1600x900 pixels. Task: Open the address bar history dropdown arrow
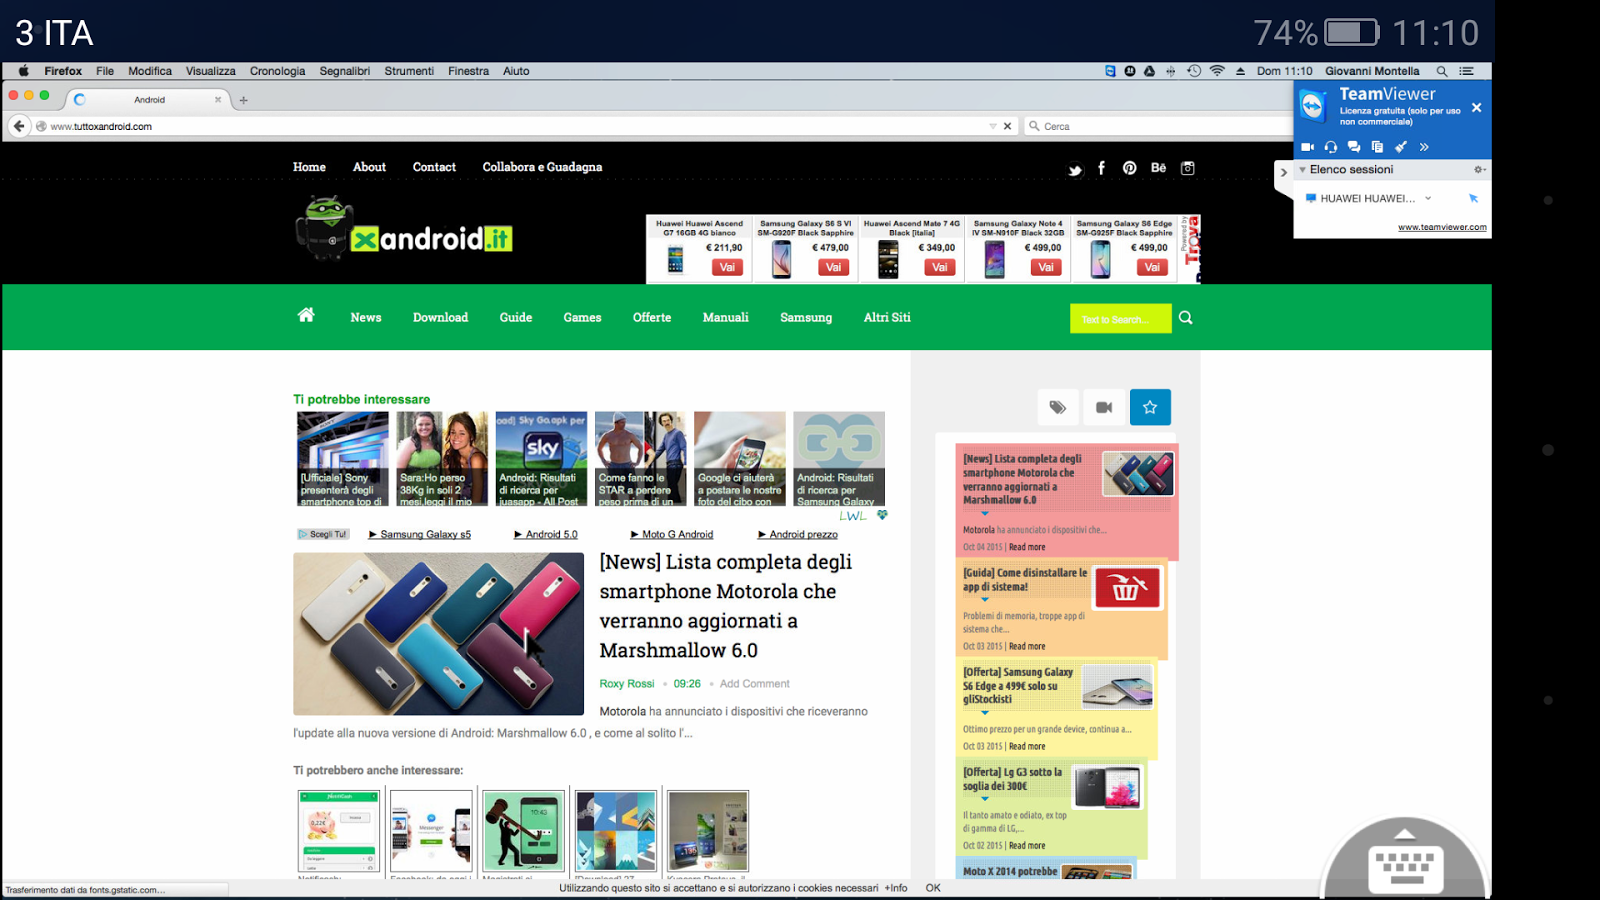(x=993, y=126)
